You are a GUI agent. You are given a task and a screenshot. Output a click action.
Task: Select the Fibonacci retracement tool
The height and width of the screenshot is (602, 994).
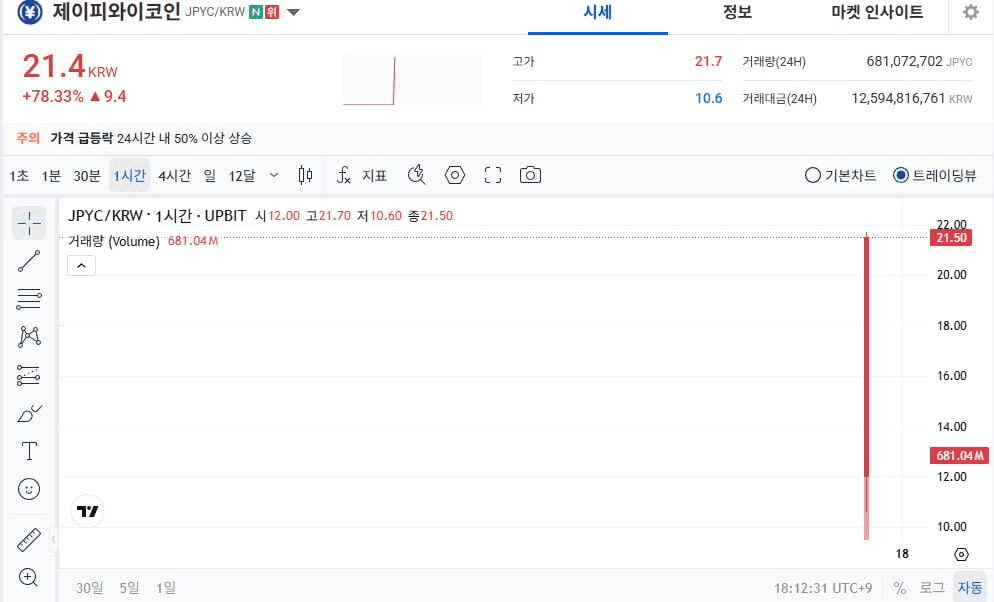click(x=29, y=298)
